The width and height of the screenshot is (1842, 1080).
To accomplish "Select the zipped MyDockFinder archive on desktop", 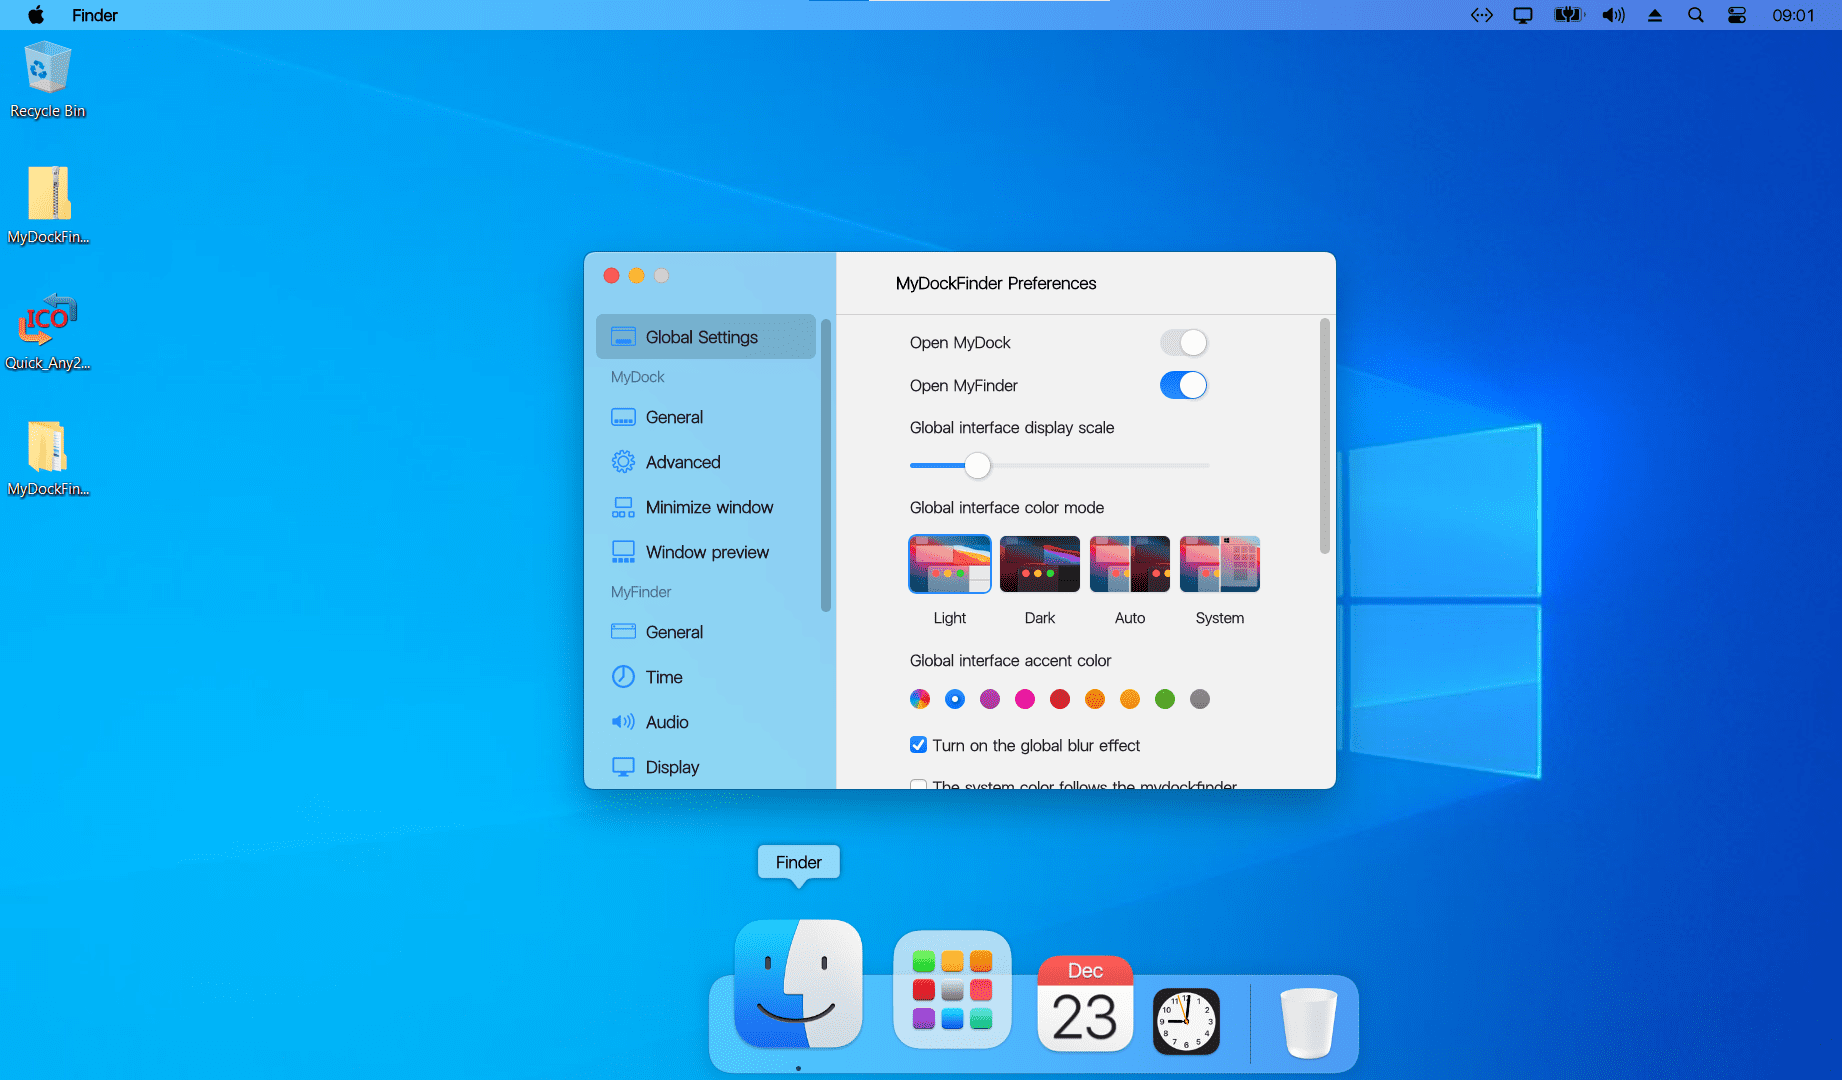I will point(48,205).
